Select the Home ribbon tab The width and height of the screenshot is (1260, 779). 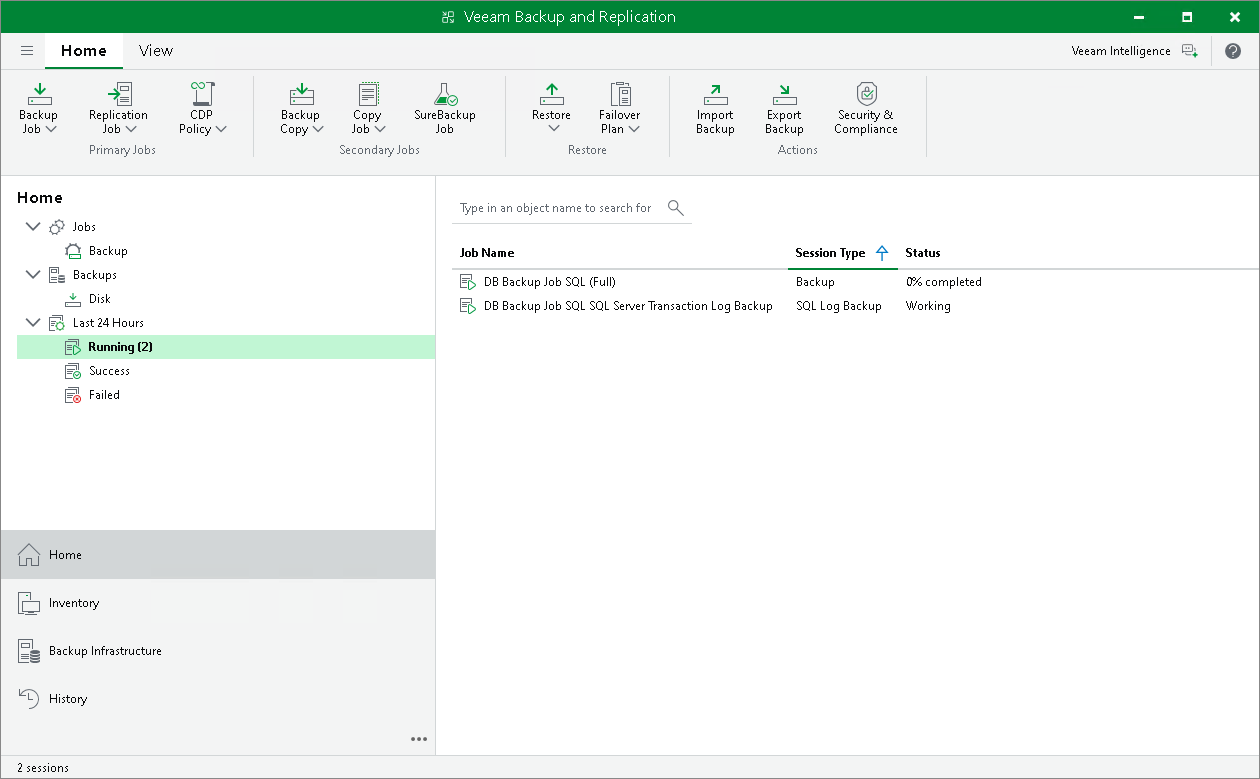coord(83,51)
